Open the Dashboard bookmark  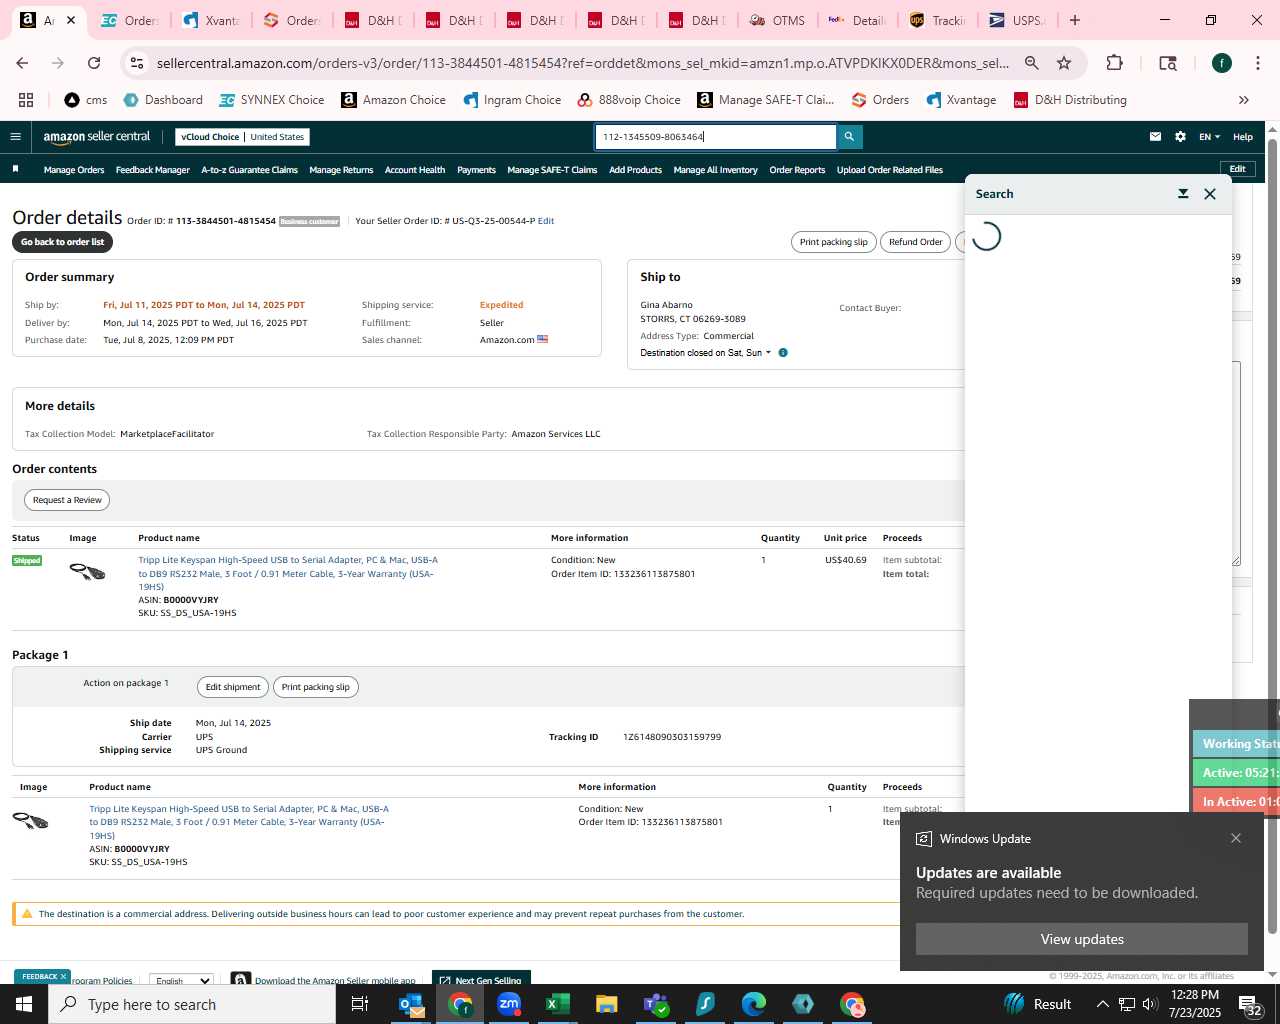pyautogui.click(x=163, y=100)
